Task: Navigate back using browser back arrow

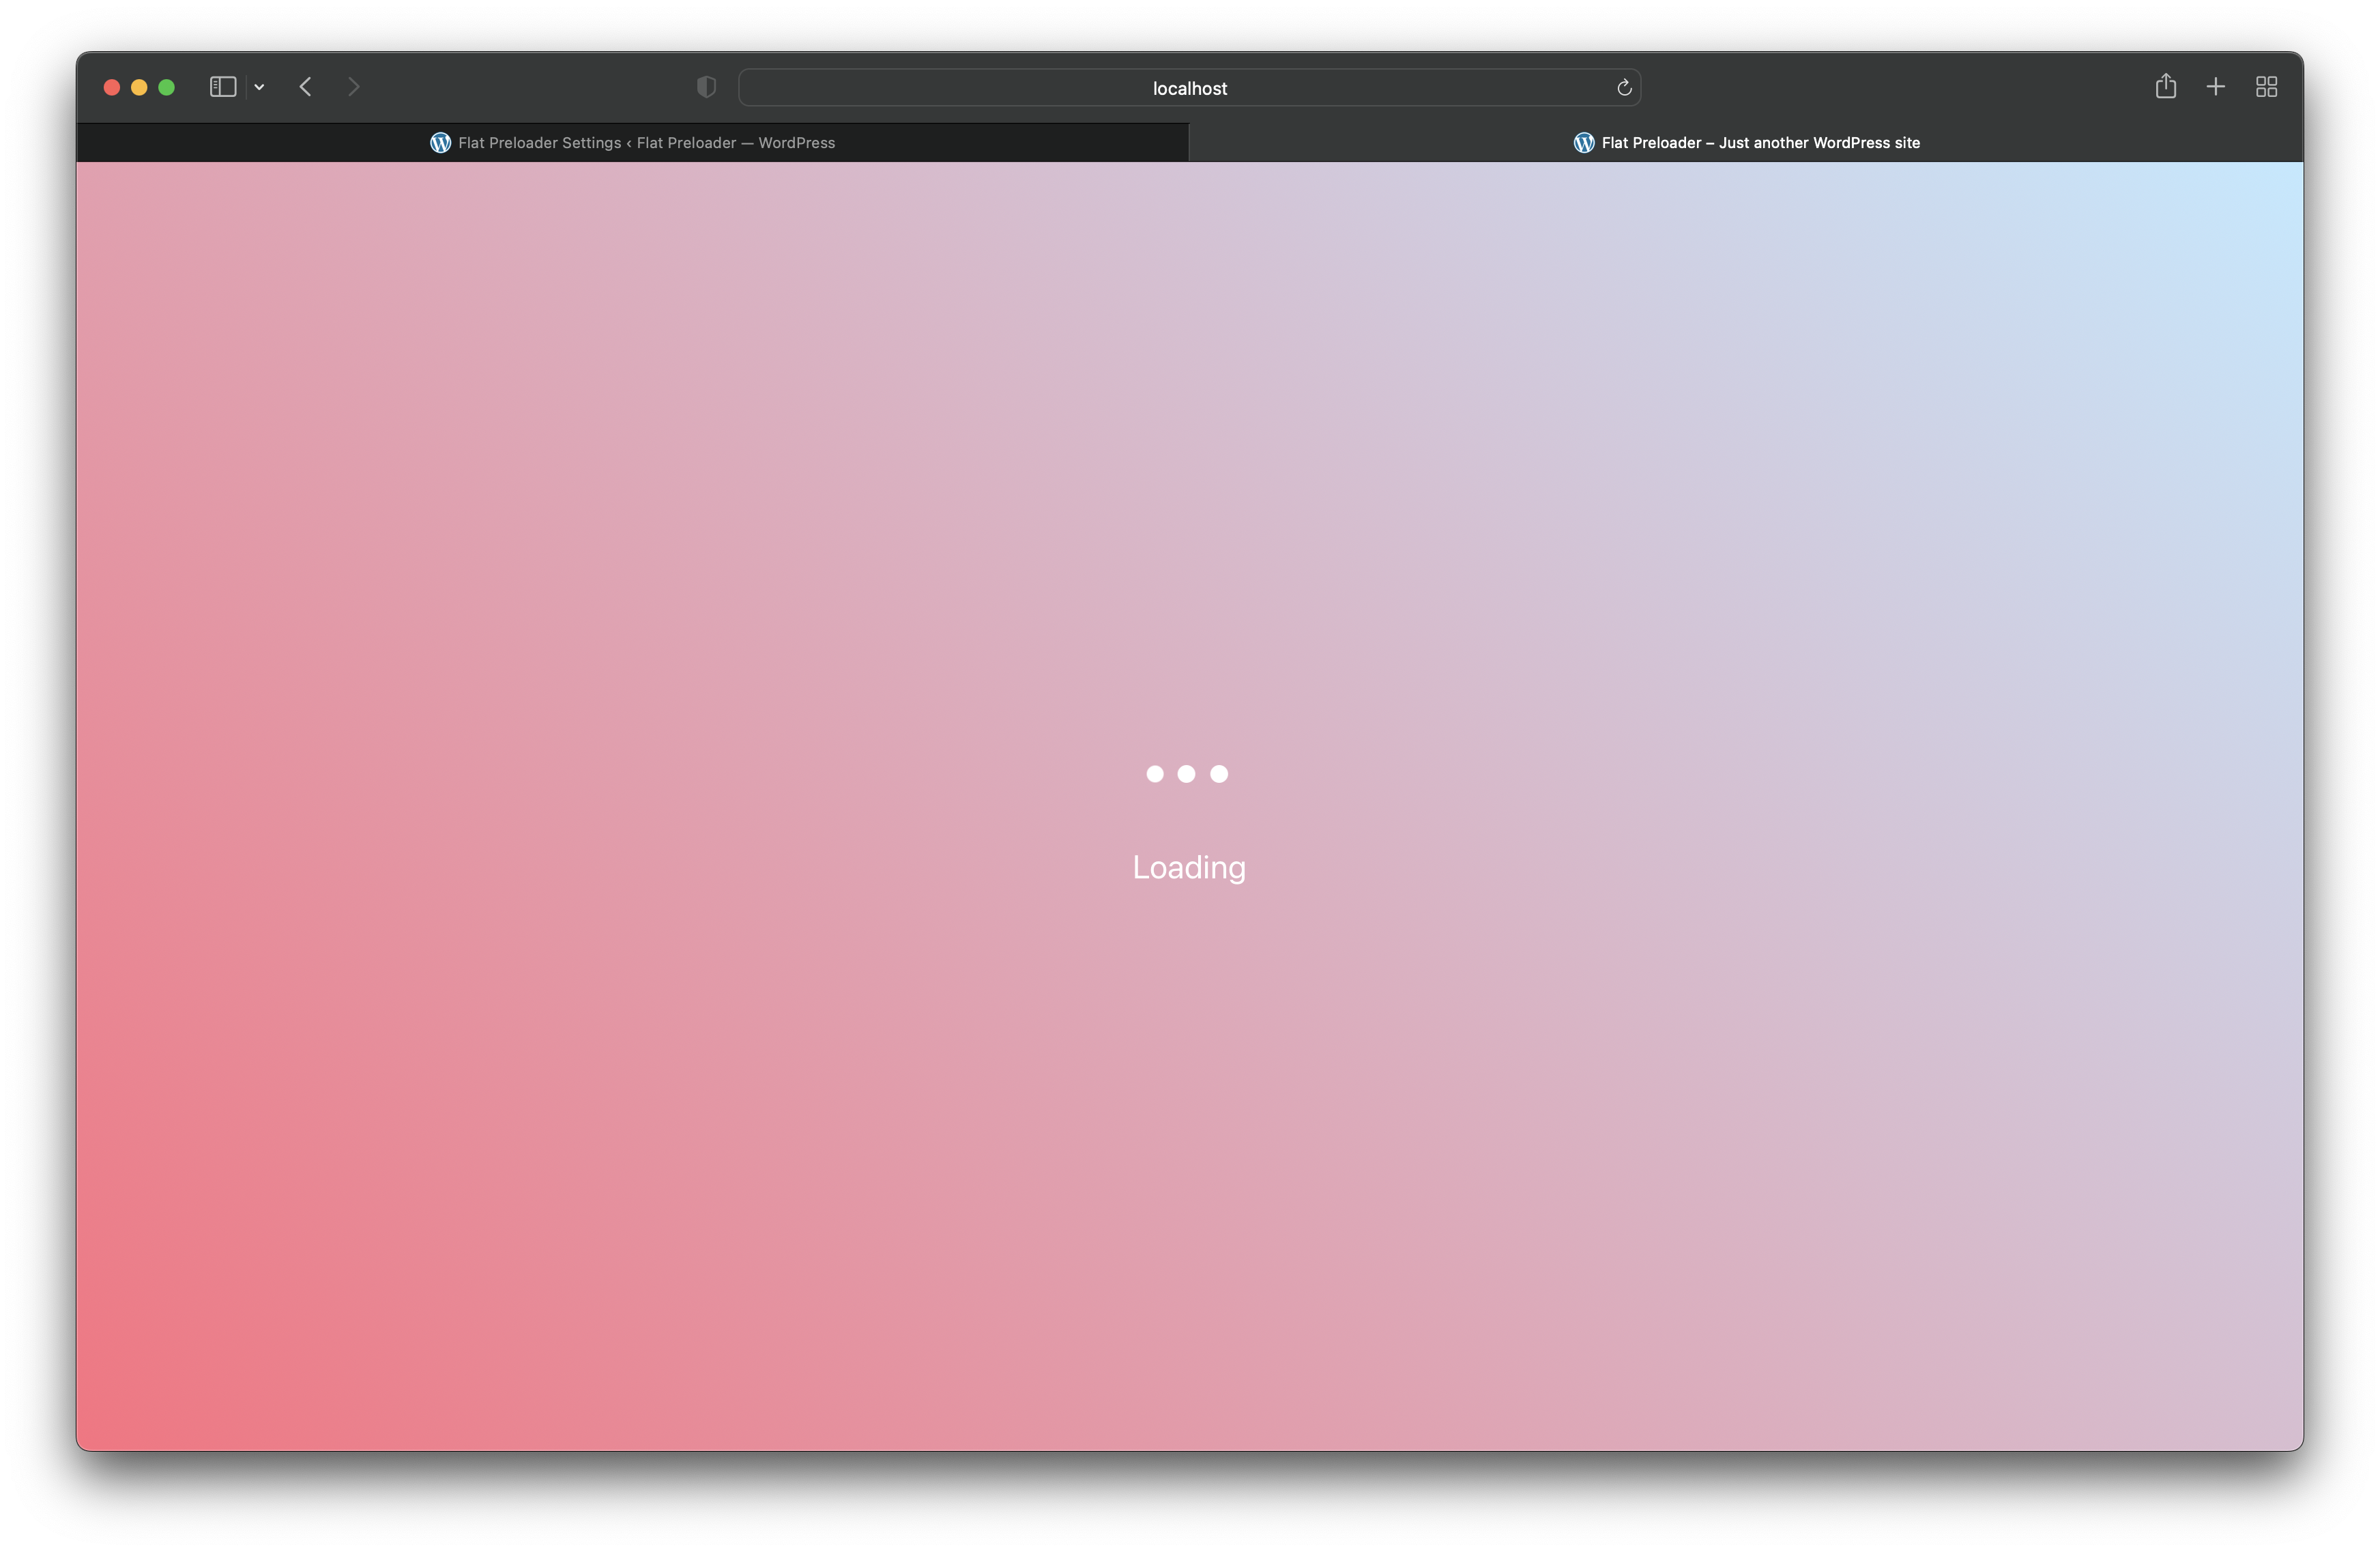Action: 305,87
